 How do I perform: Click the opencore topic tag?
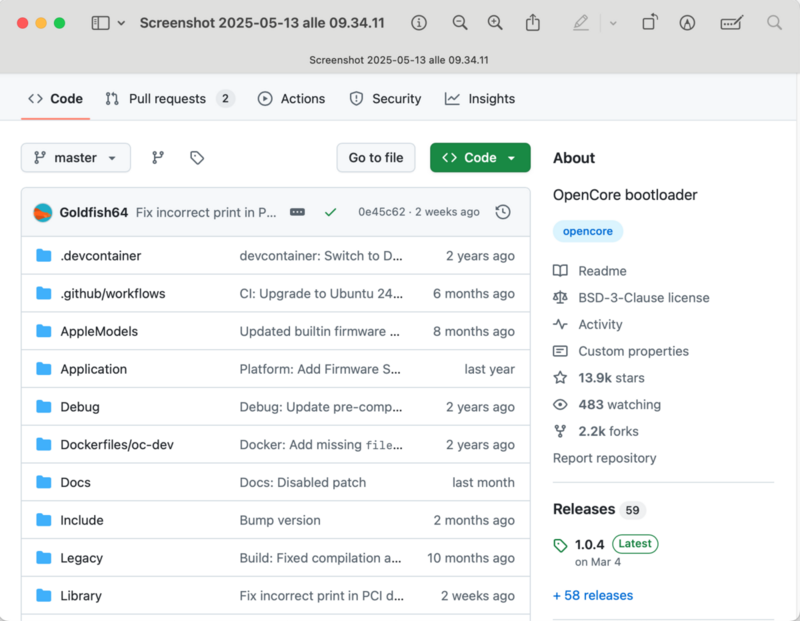(588, 231)
